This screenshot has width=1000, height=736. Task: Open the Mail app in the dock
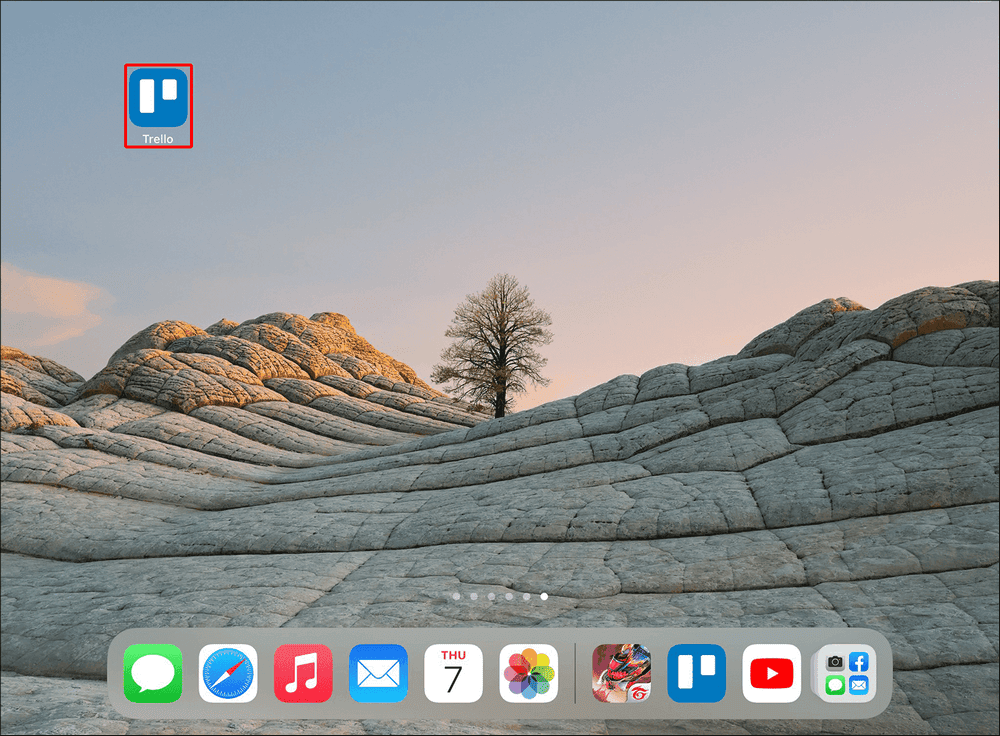[x=378, y=672]
